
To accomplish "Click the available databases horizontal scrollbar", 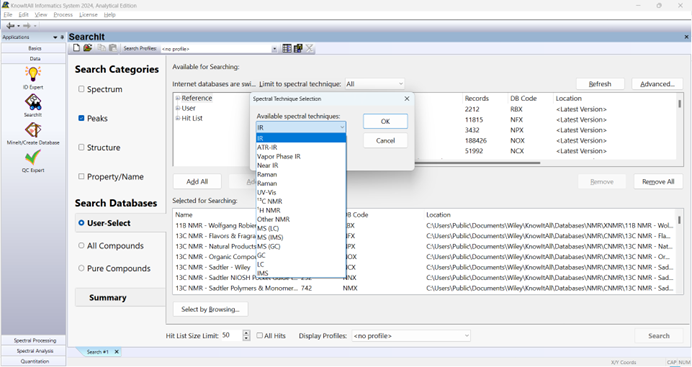I will tap(477, 163).
